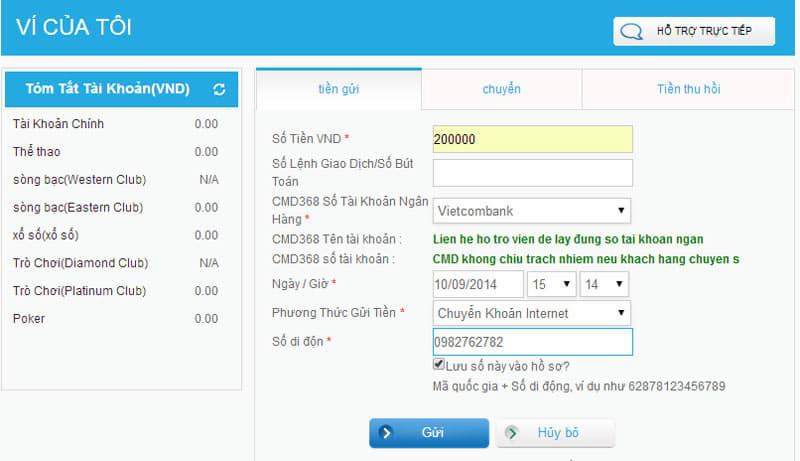This screenshot has height=461, width=800.
Task: Open the Tiền thu hồi tab
Action: pos(688,89)
